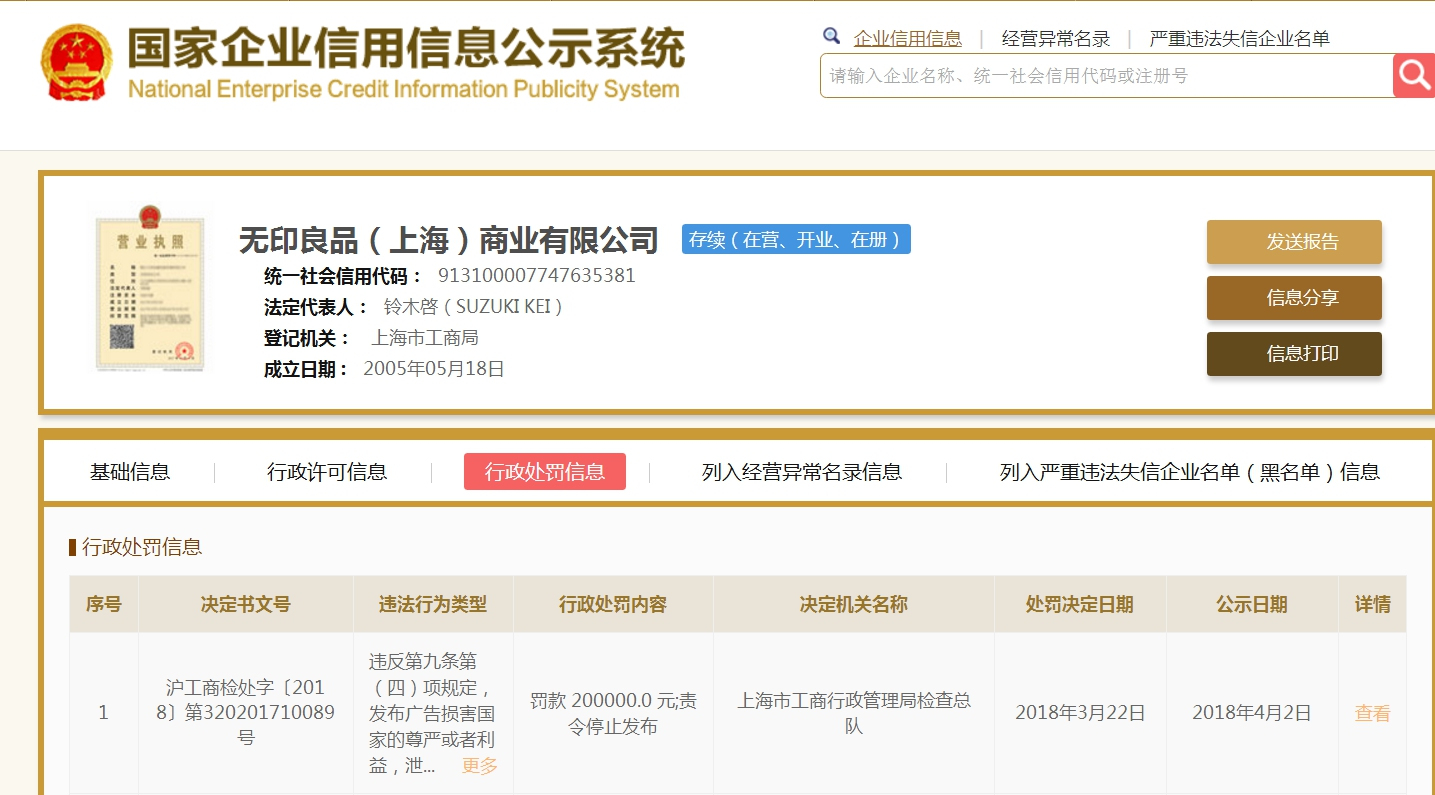Expand violation text with the 更多 link

click(x=480, y=766)
